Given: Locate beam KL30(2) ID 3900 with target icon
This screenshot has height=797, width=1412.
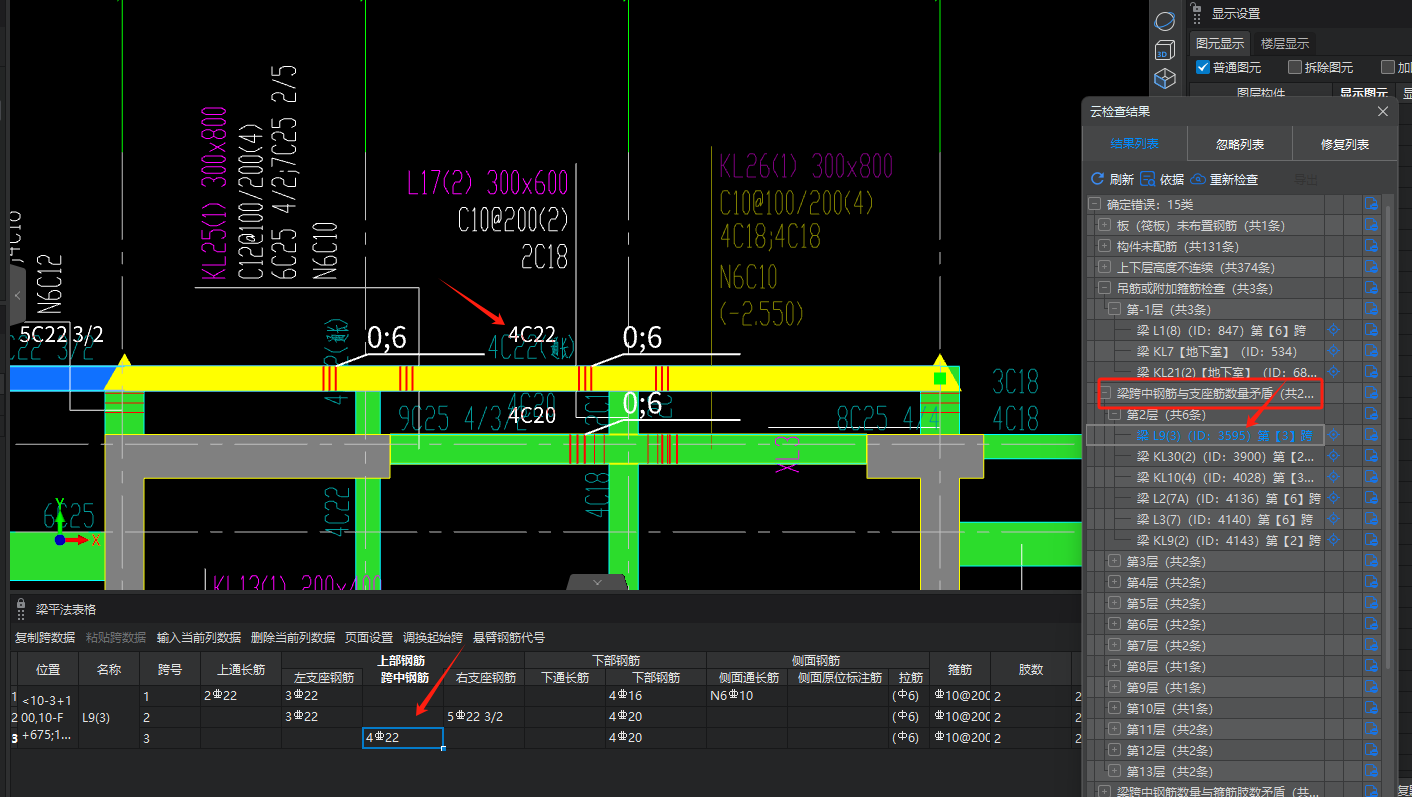Looking at the screenshot, I should pyautogui.click(x=1332, y=456).
